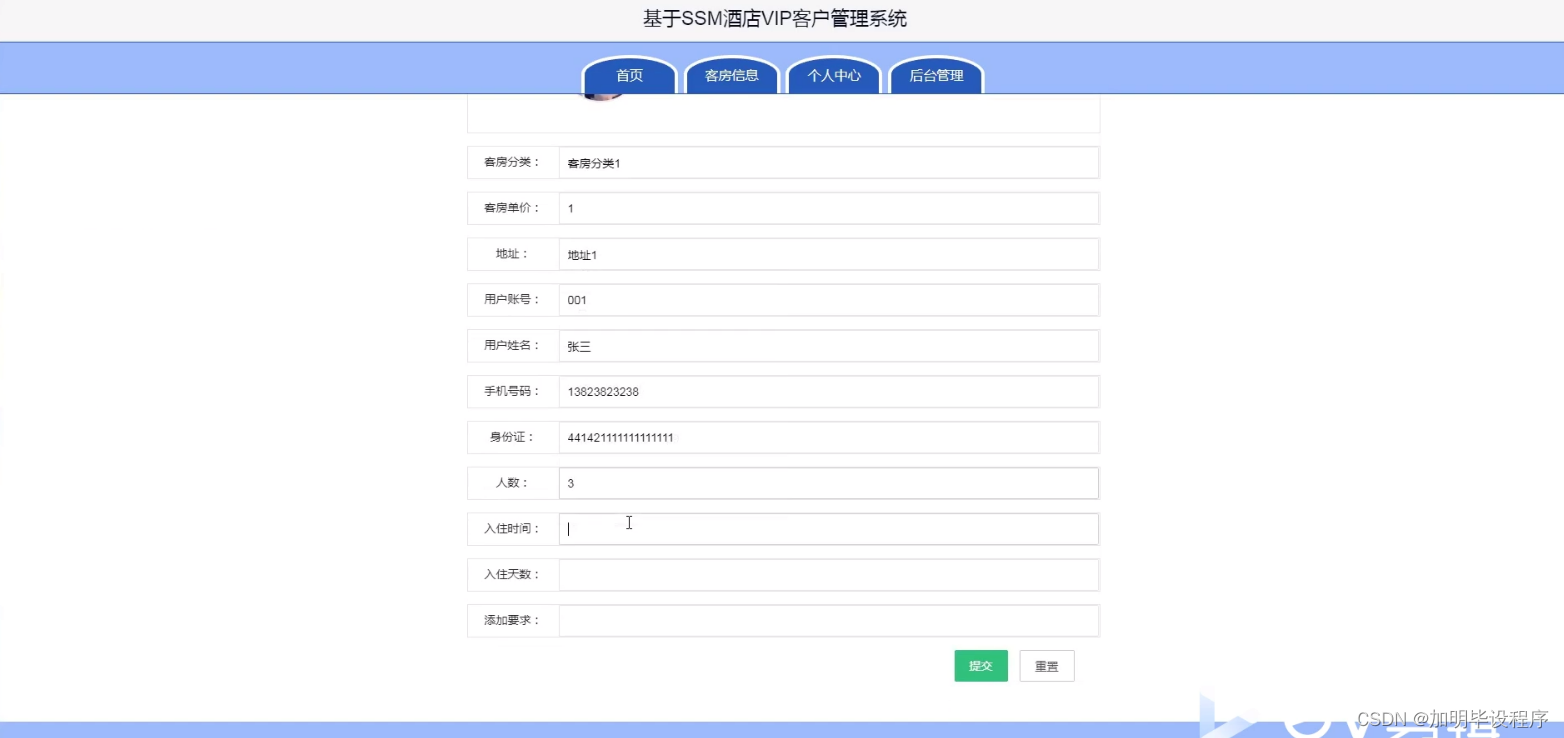
Task: Click the 手机号码 phone number field
Action: [x=828, y=391]
